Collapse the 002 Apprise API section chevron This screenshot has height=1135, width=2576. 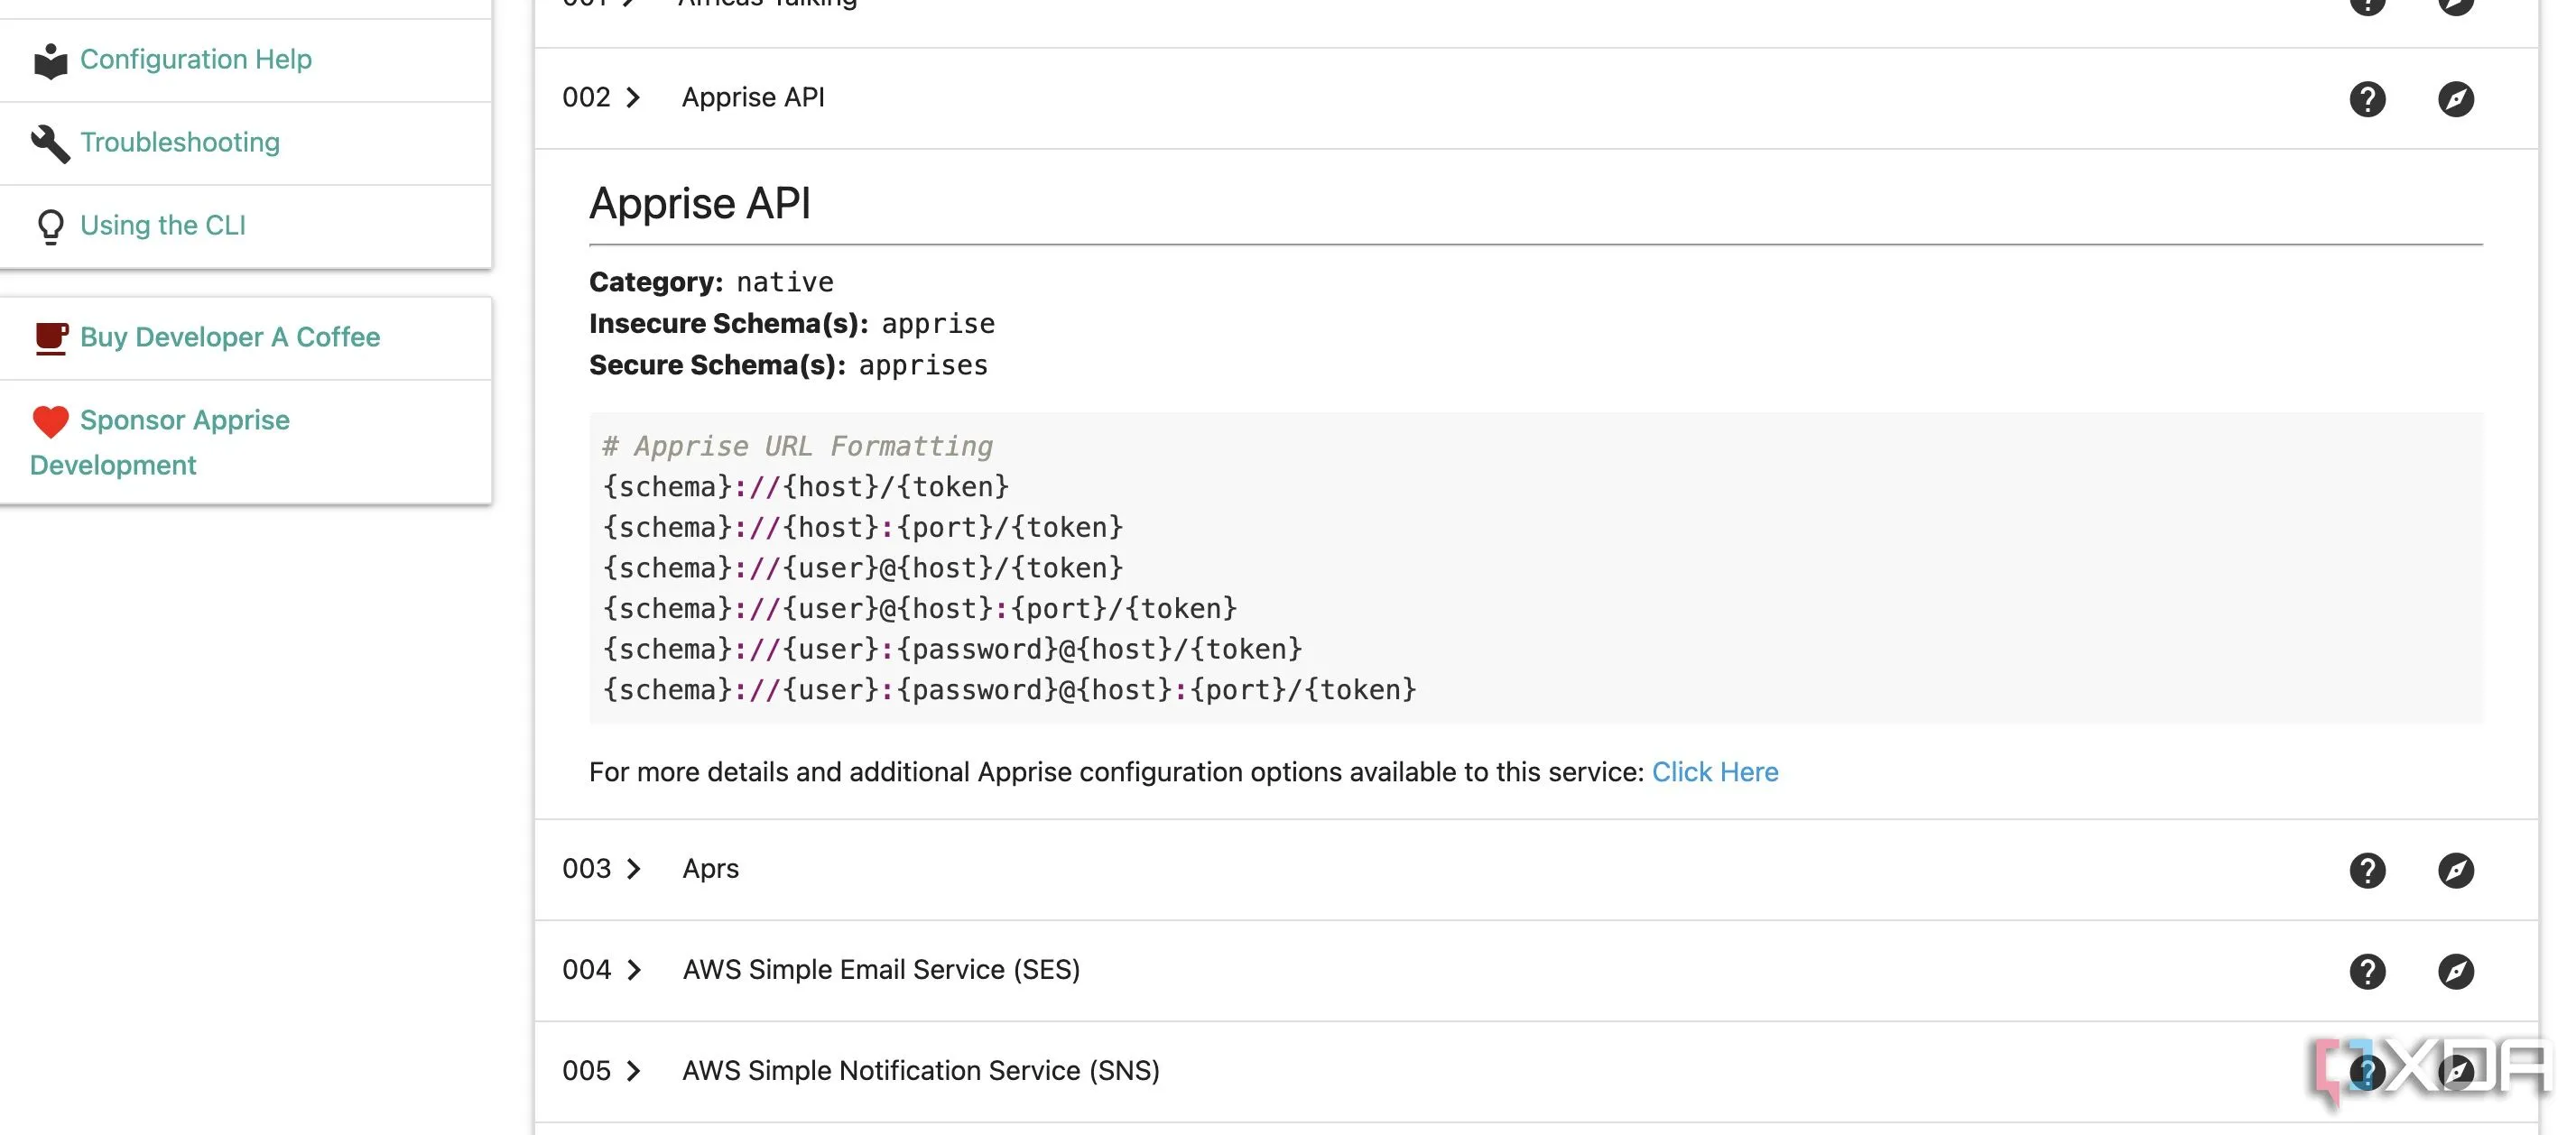point(633,98)
